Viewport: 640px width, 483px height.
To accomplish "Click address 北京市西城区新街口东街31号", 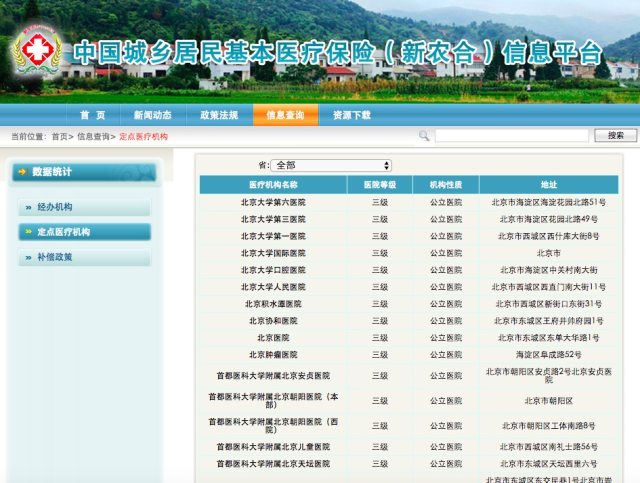I will [x=549, y=304].
